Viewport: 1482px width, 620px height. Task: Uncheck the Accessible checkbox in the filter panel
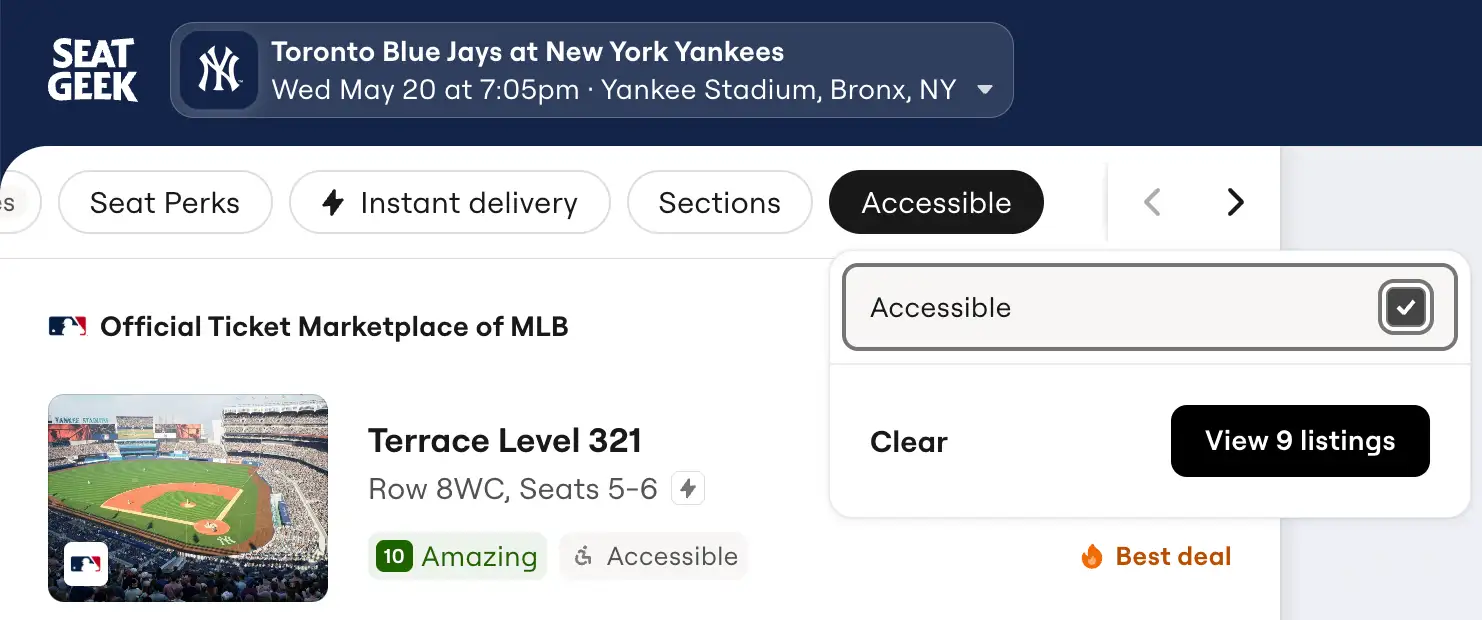tap(1406, 308)
